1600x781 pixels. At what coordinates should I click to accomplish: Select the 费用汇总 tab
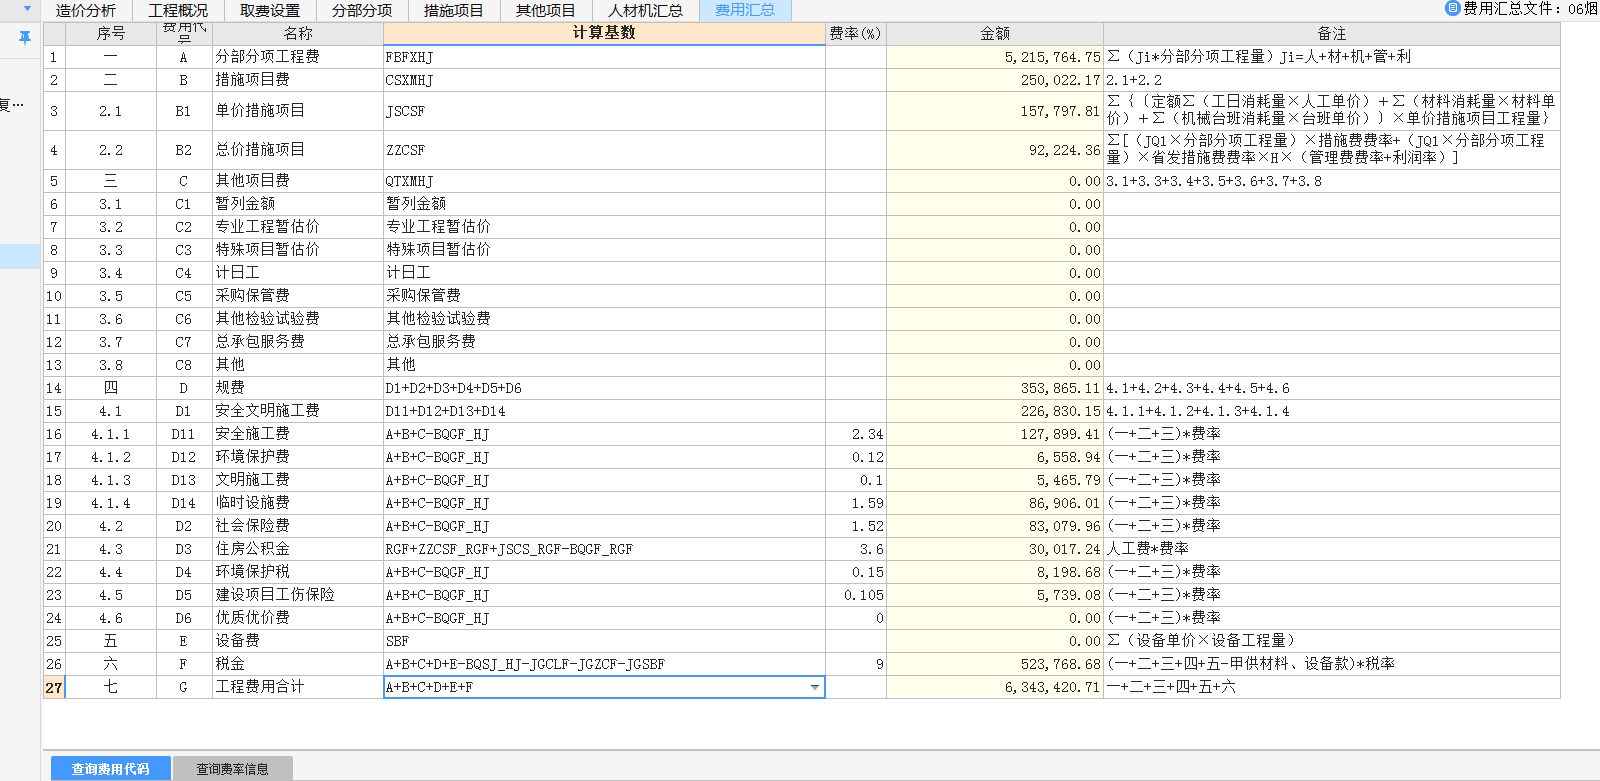pos(745,11)
